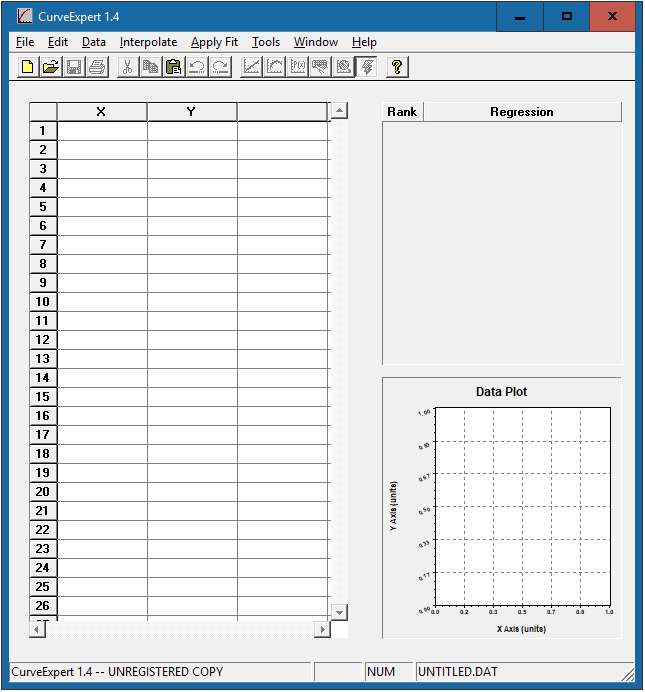Click the Data Plot title text
645x692 pixels.
(502, 392)
